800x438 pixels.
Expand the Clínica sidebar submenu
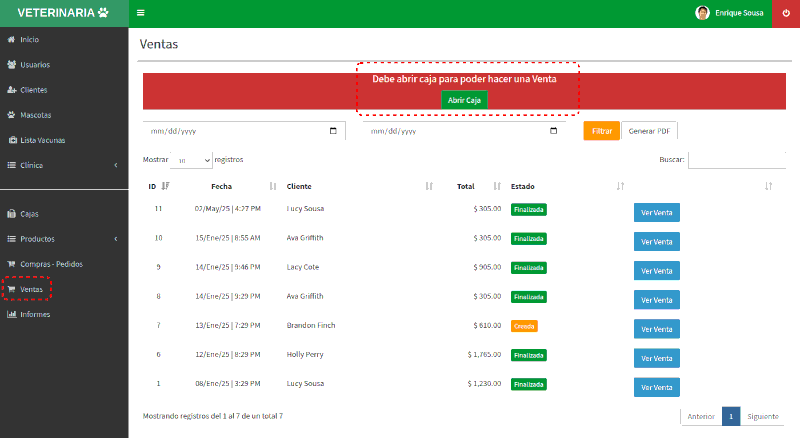coord(64,165)
